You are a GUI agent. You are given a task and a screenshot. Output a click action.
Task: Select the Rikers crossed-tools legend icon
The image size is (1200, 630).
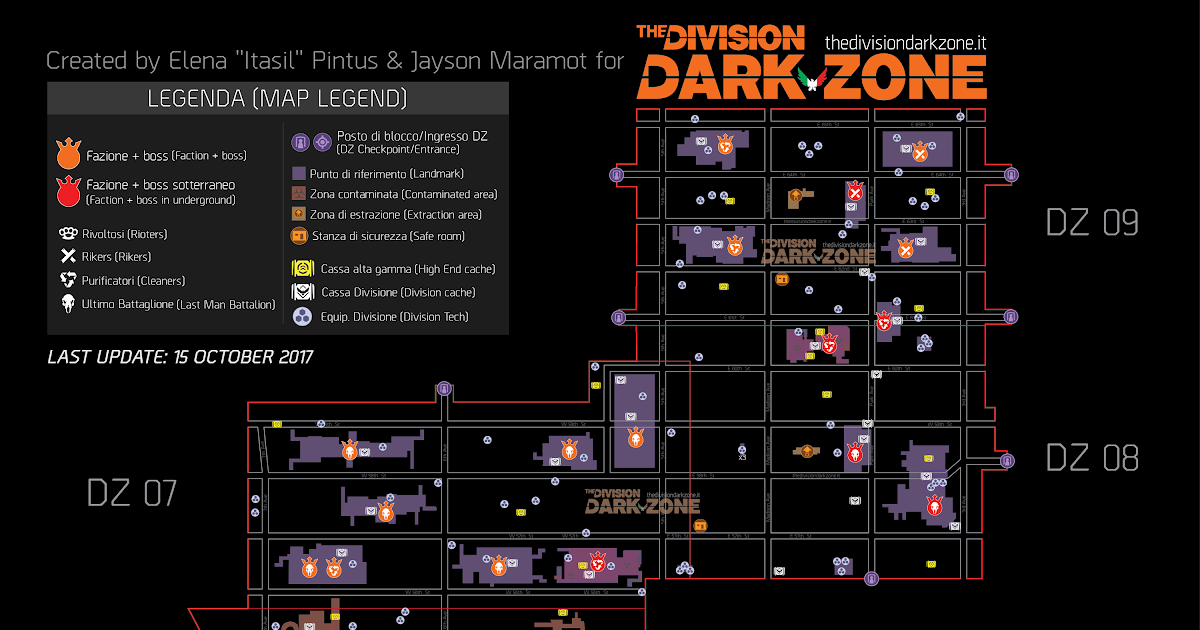(68, 257)
